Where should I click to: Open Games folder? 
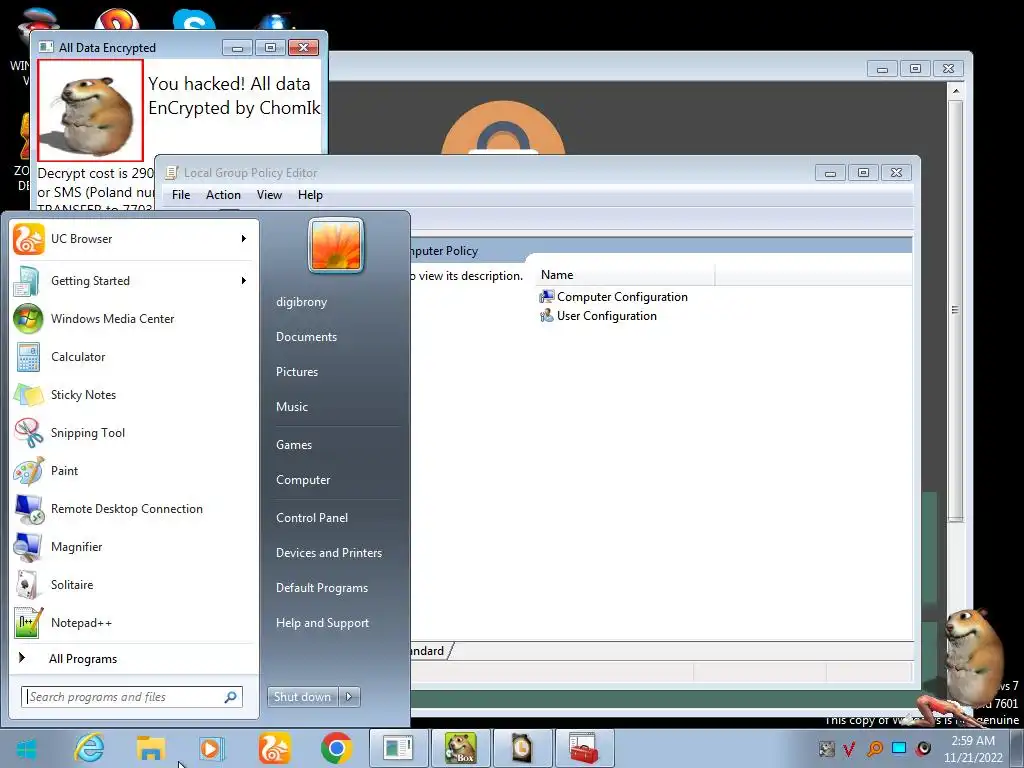pyautogui.click(x=294, y=445)
